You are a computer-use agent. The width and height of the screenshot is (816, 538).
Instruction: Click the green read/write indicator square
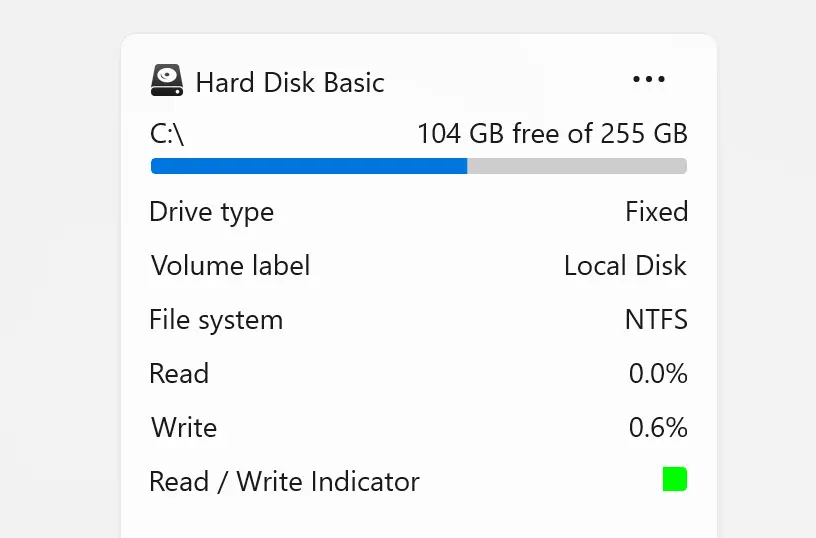coord(675,479)
